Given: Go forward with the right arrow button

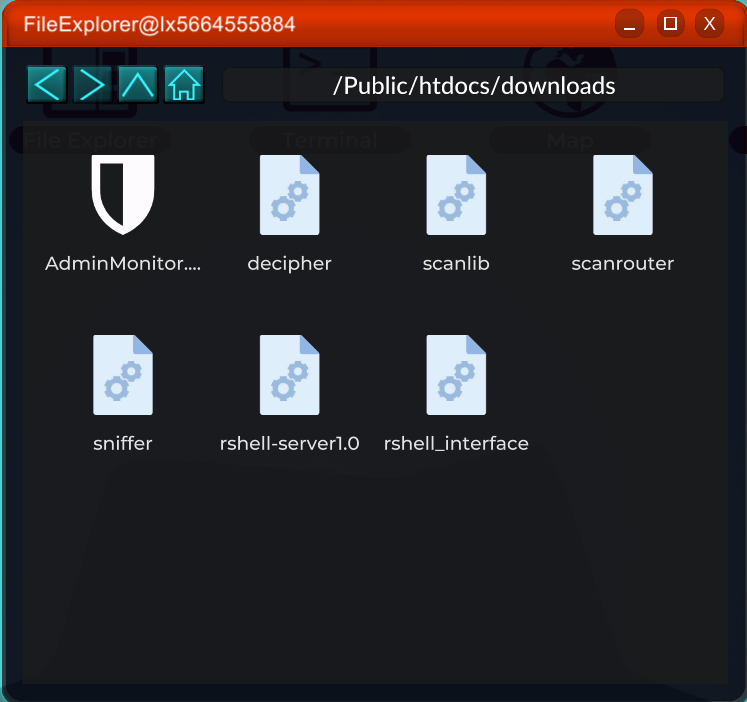Looking at the screenshot, I should tap(92, 85).
